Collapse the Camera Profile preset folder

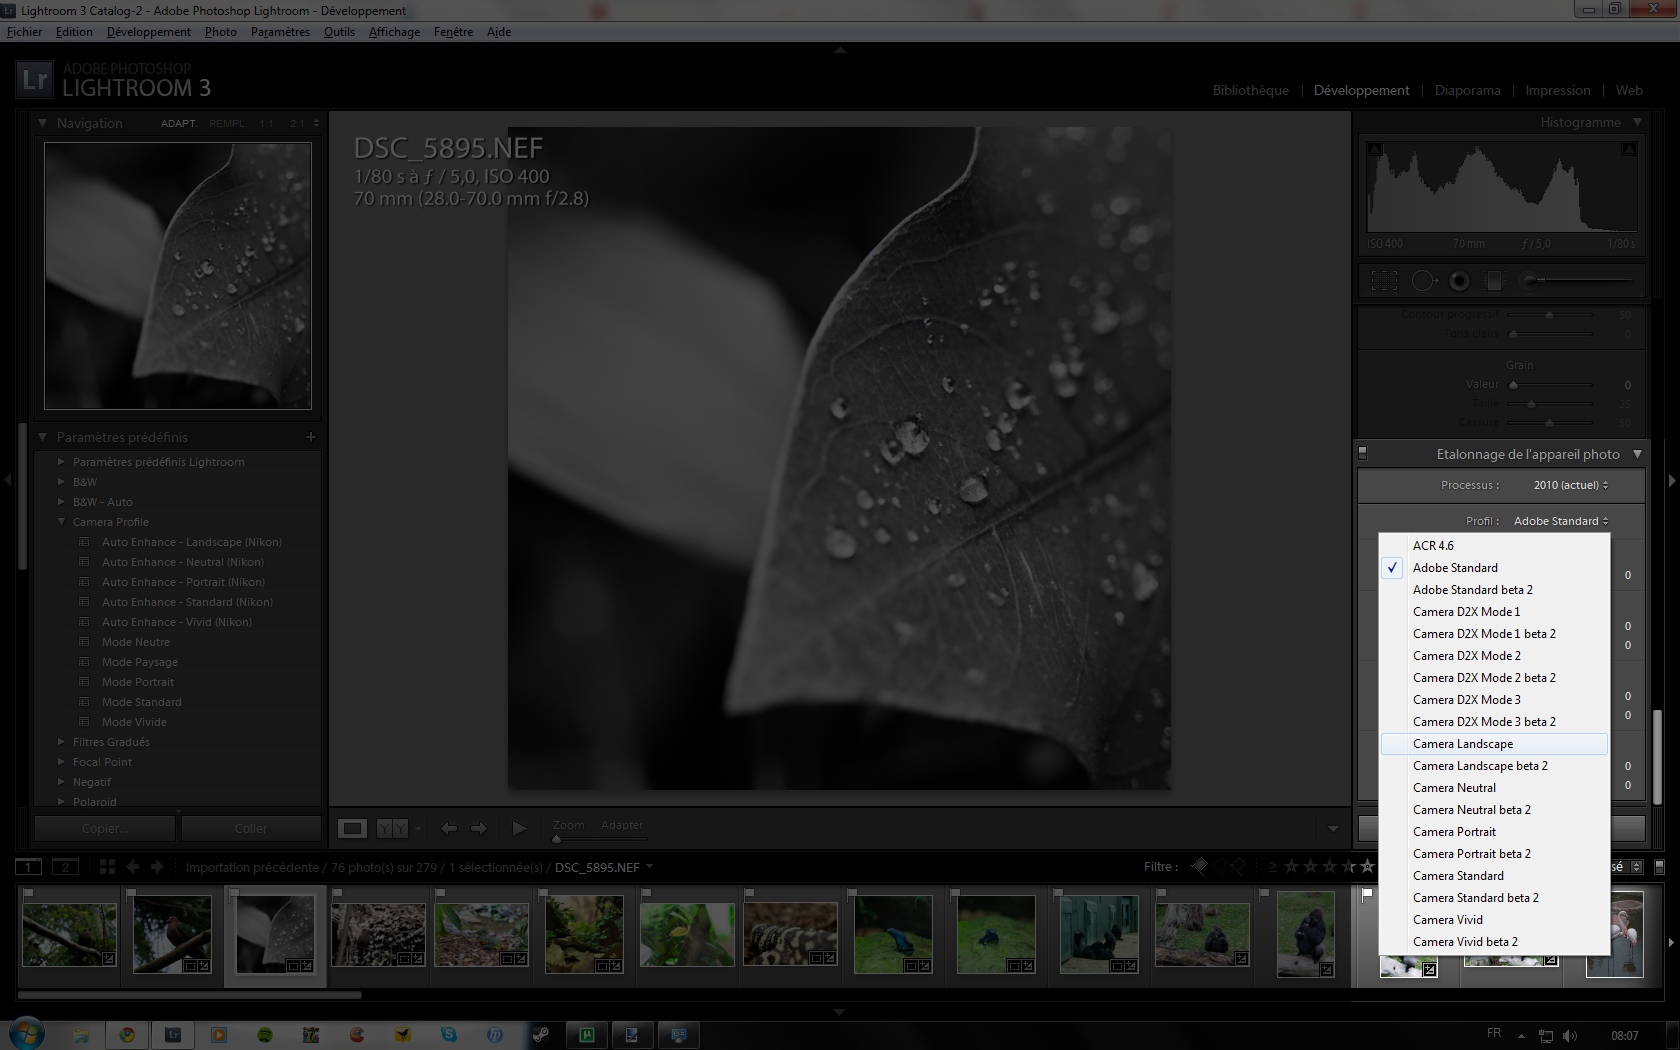62,522
